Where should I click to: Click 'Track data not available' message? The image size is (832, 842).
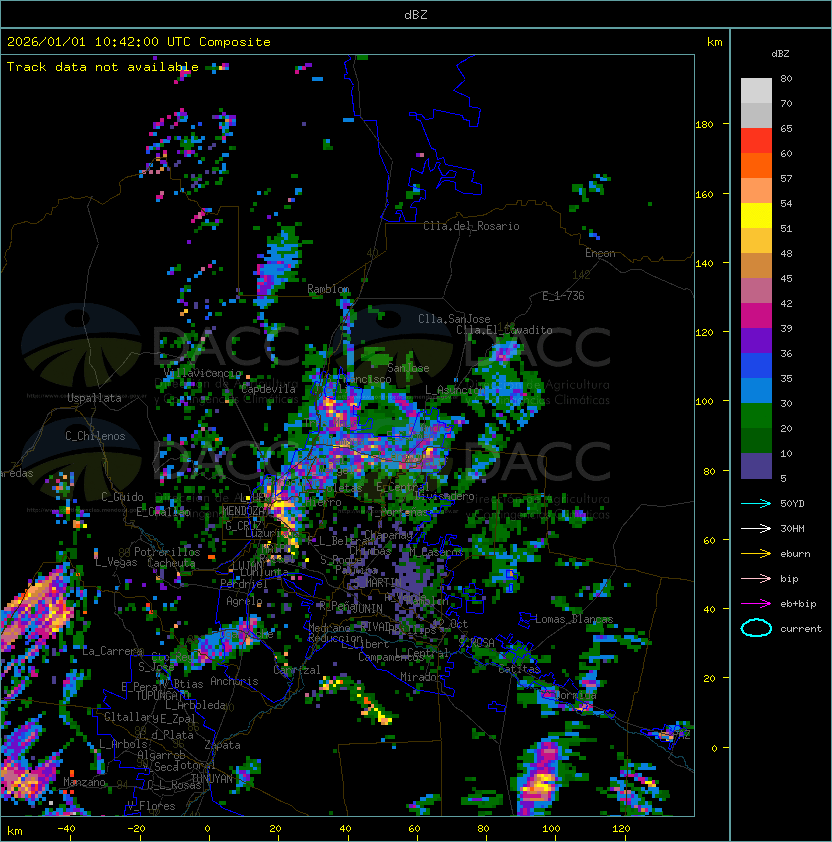[x=103, y=67]
